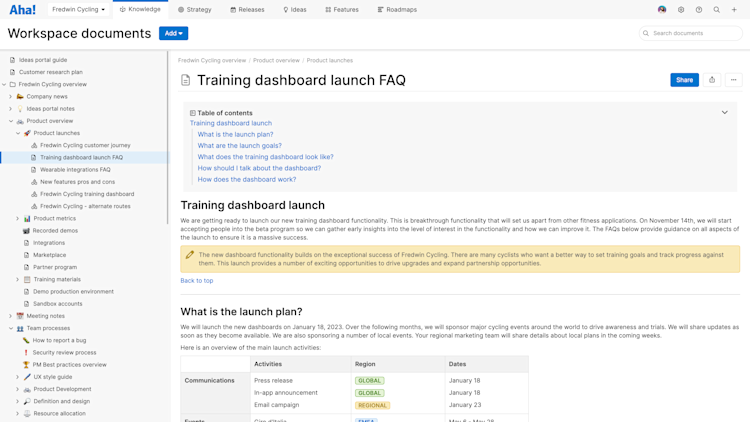The image size is (750, 422).
Task: Click the REGIONAL tag in Email campaign row
Action: tap(372, 405)
